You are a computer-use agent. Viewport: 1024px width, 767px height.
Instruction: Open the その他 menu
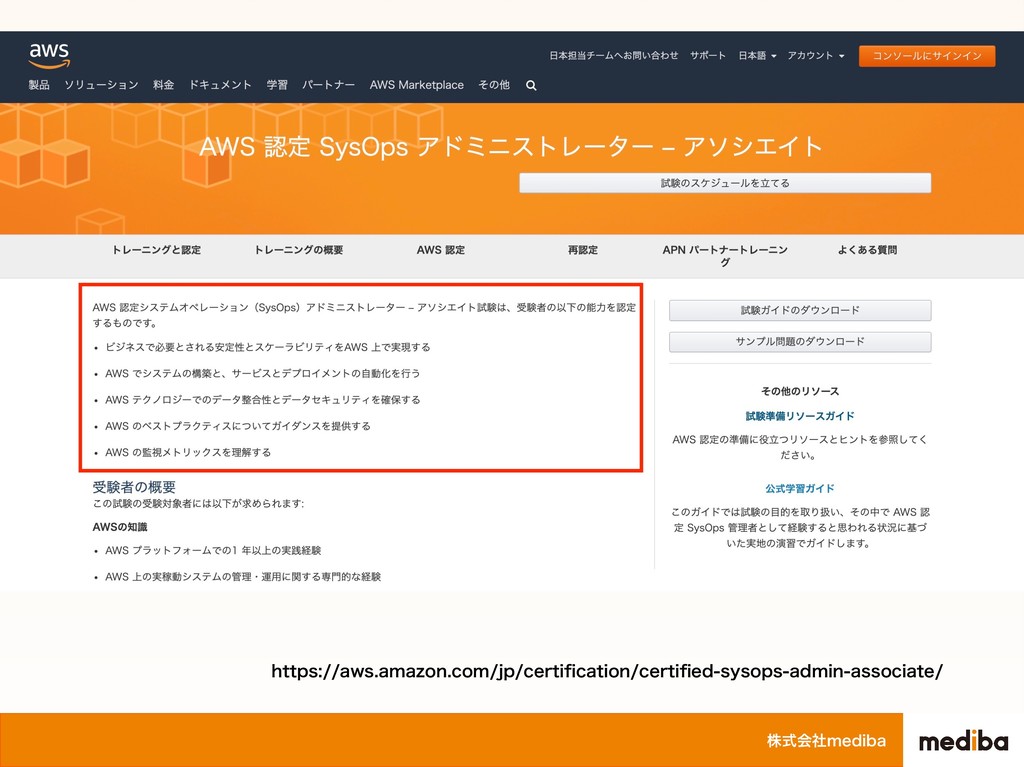tap(494, 85)
